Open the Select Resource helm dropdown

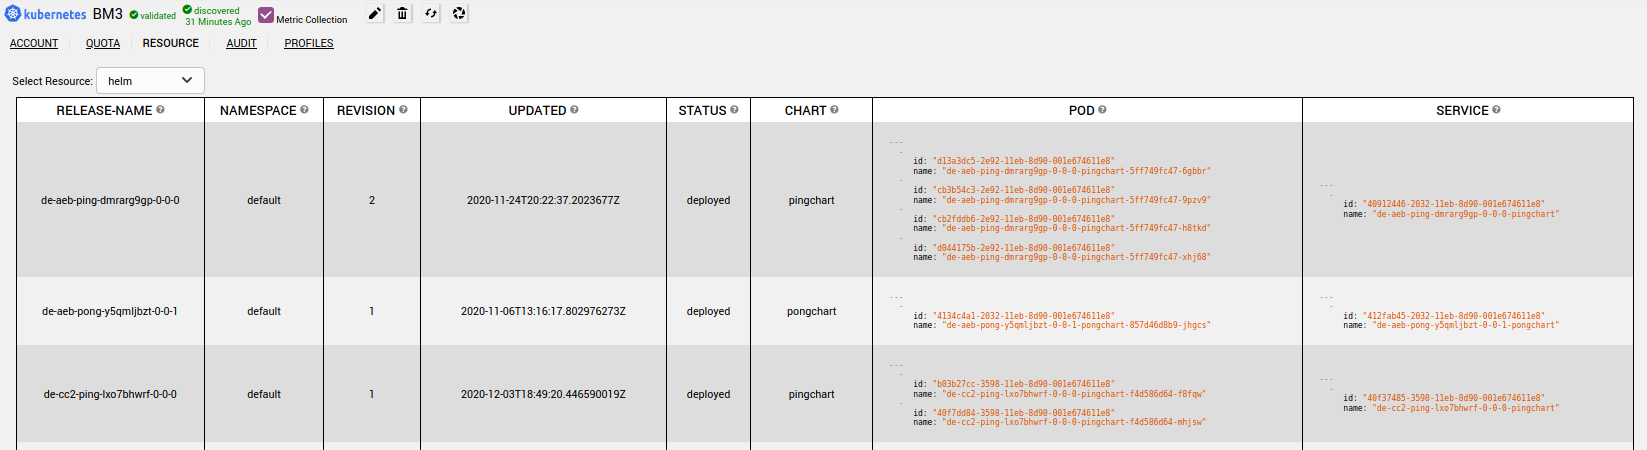[x=150, y=81]
